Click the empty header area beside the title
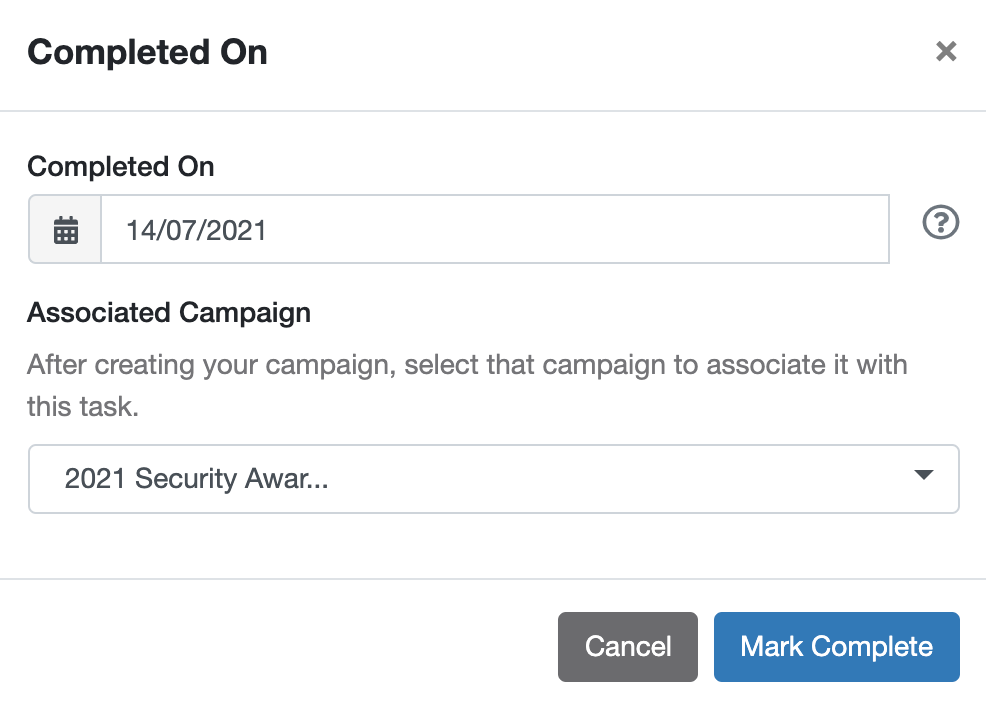This screenshot has width=986, height=710. point(597,52)
